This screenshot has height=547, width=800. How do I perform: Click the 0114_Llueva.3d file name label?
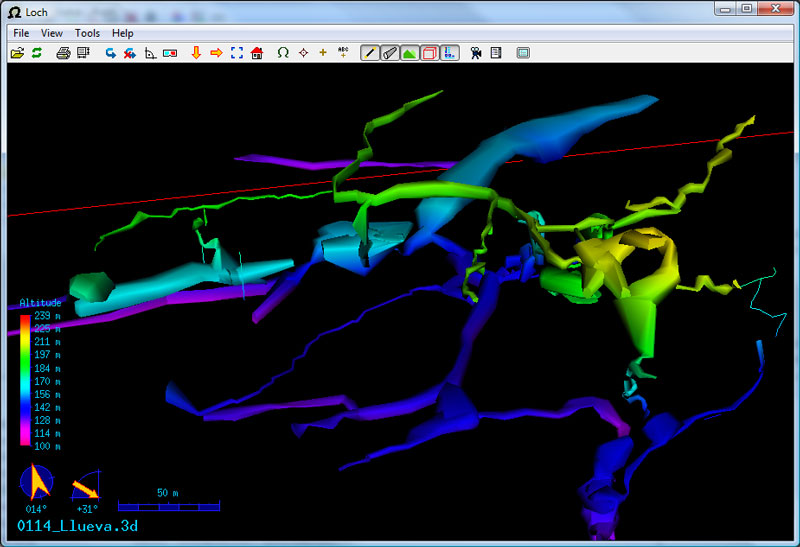(x=78, y=526)
